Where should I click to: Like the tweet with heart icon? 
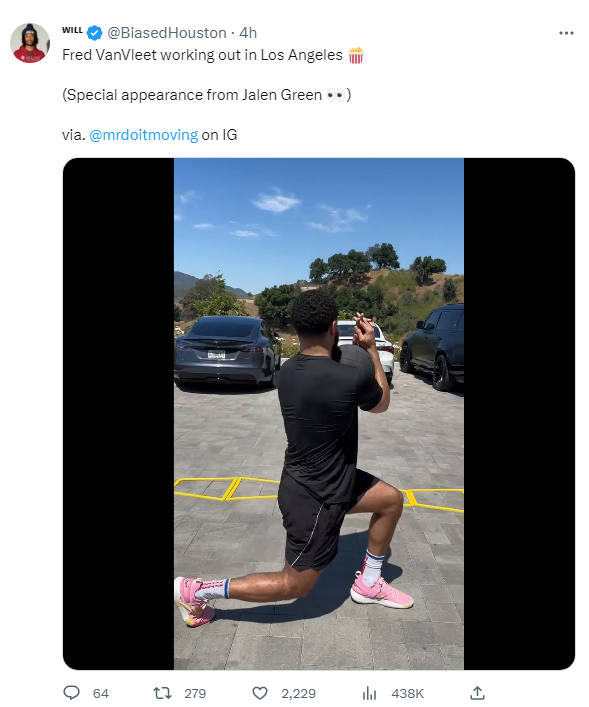coord(260,693)
